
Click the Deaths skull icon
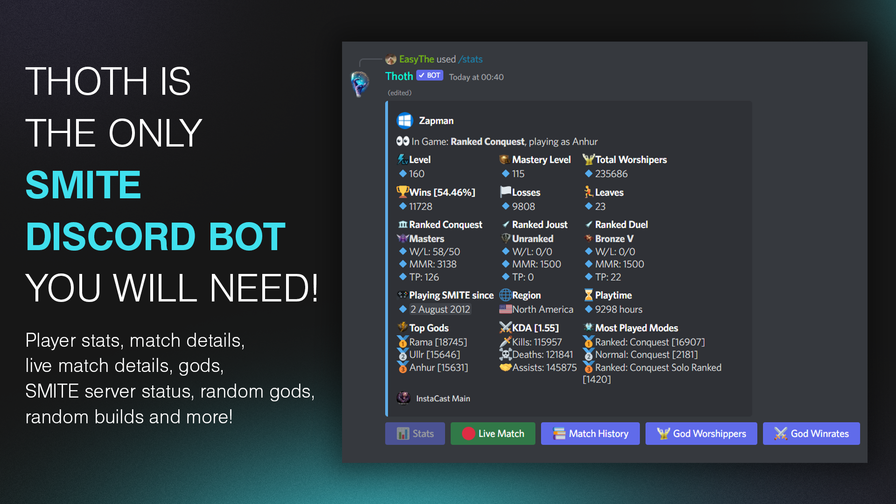coord(505,354)
